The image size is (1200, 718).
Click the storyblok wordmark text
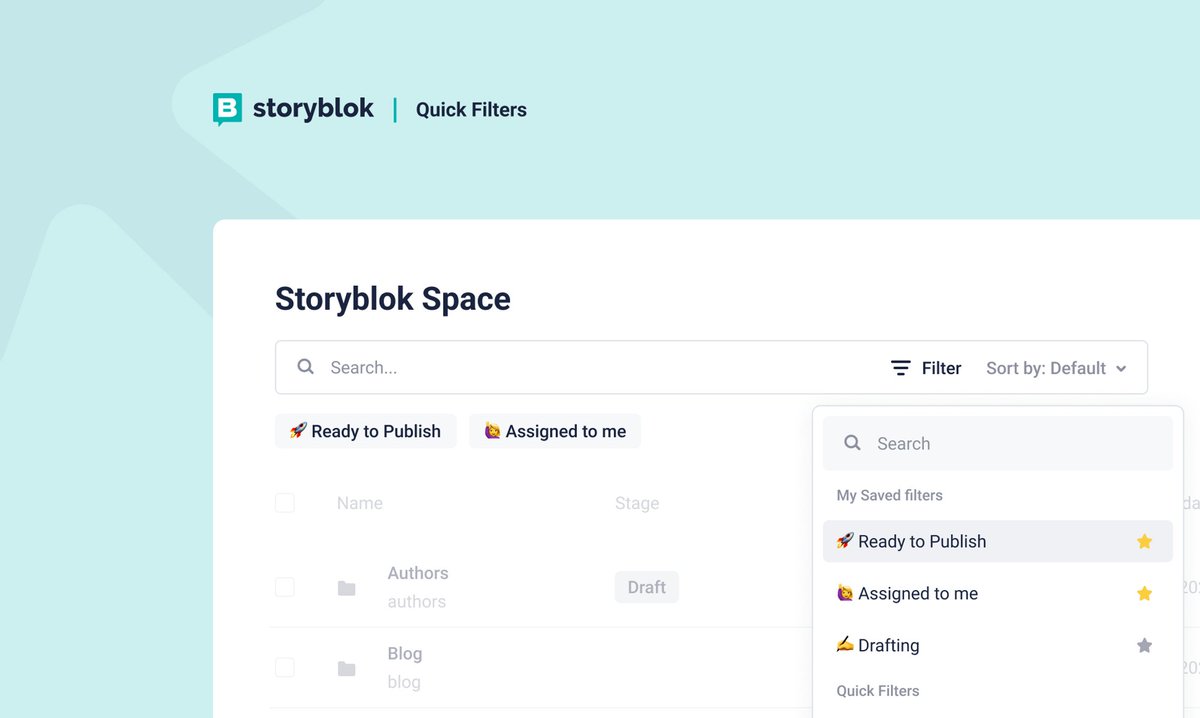[313, 108]
